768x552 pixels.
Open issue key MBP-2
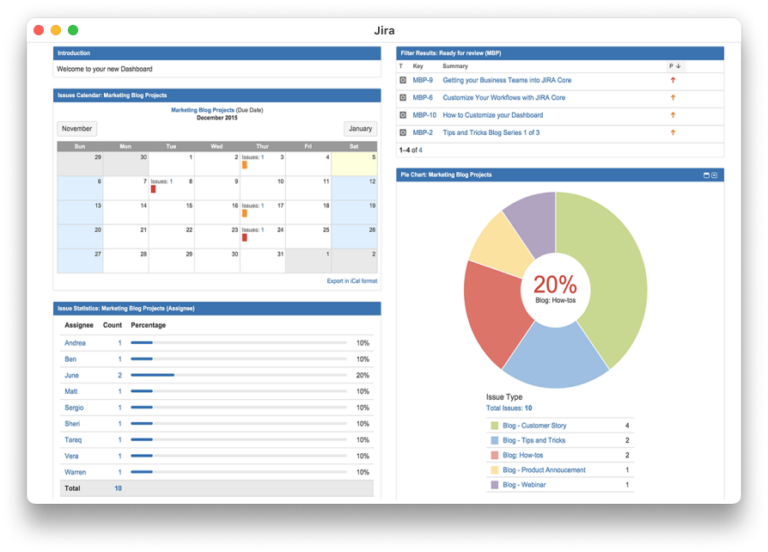point(423,133)
